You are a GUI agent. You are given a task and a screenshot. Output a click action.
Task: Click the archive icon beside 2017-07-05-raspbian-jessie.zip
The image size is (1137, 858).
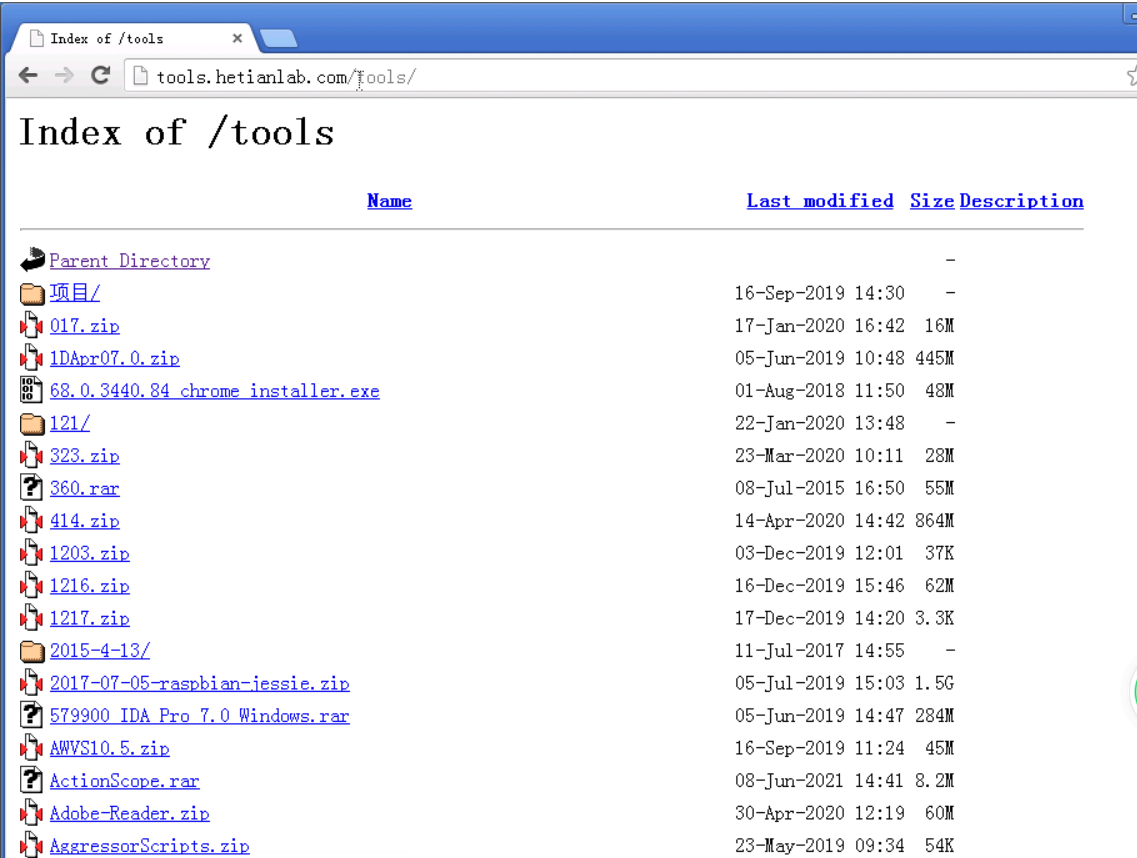31,682
